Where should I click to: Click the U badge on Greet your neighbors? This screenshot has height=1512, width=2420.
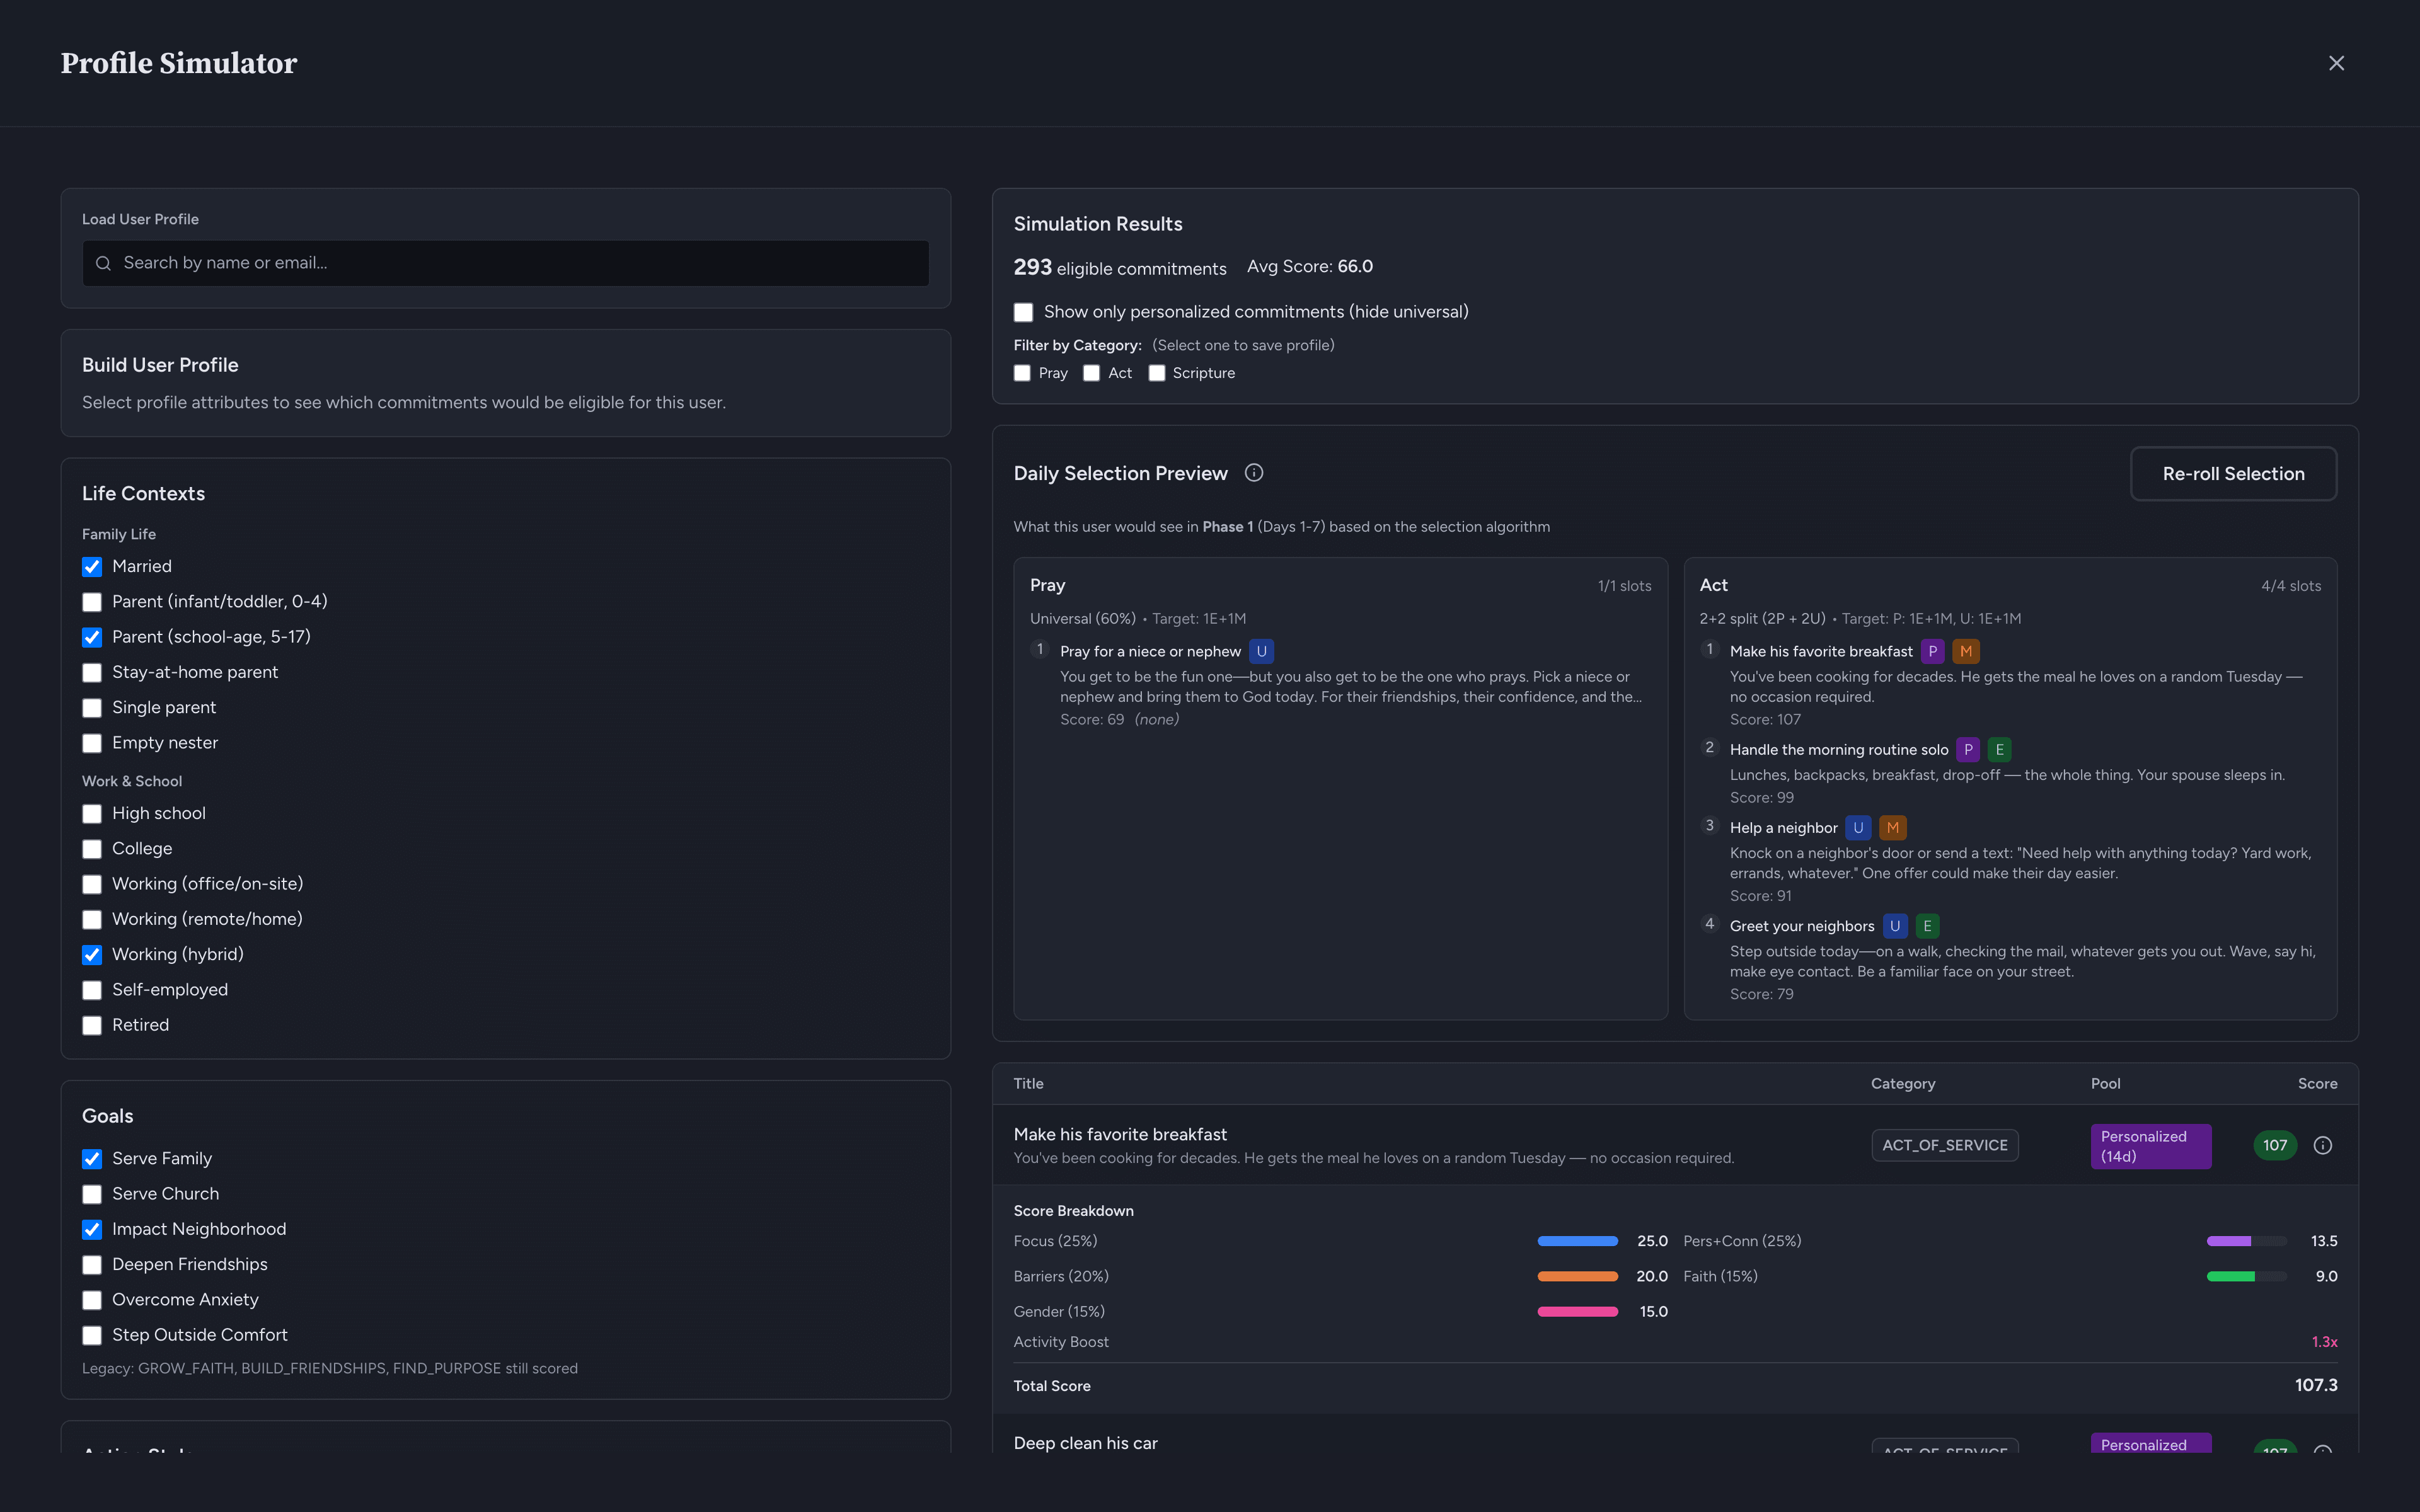(1895, 926)
